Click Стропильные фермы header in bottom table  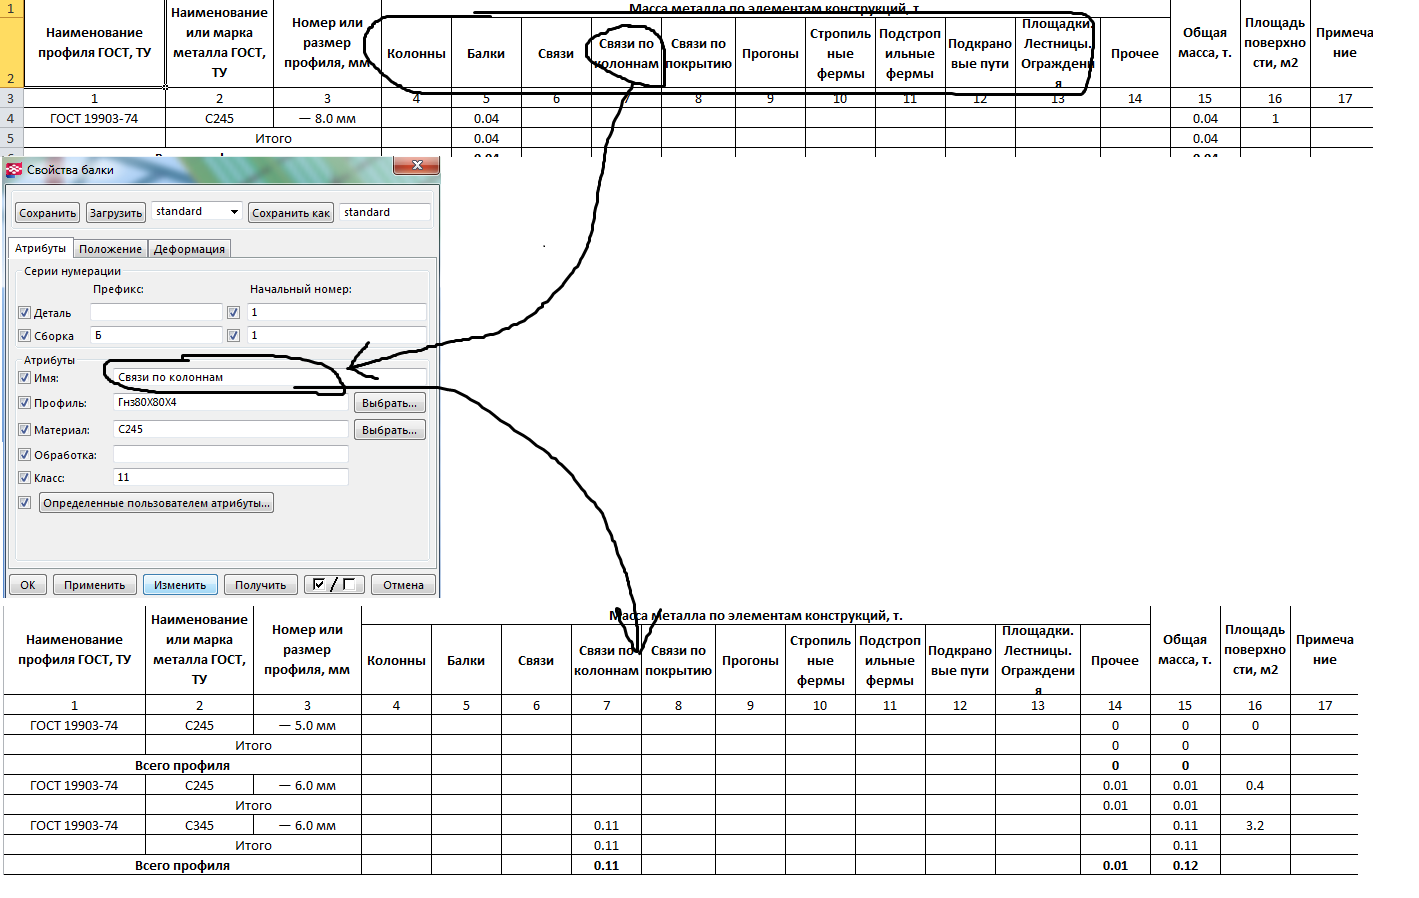coord(820,660)
